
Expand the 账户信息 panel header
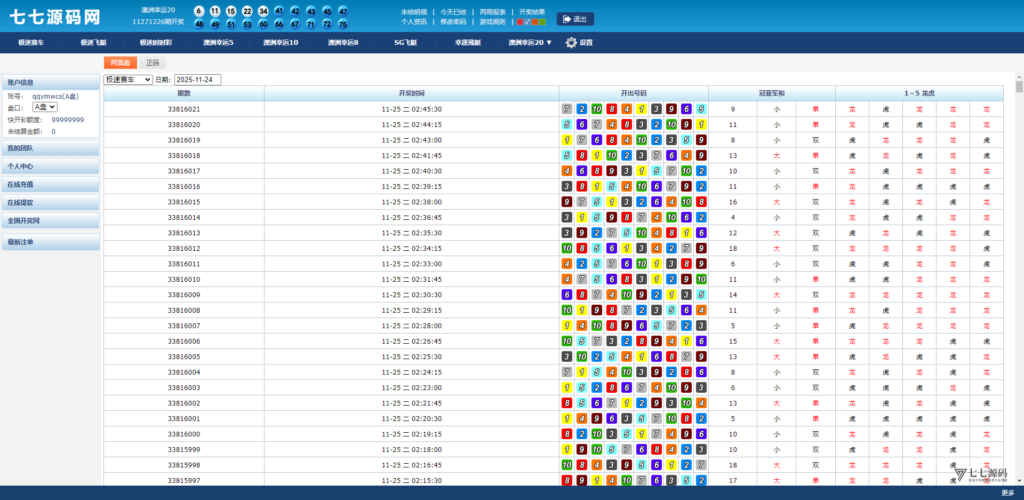point(51,82)
